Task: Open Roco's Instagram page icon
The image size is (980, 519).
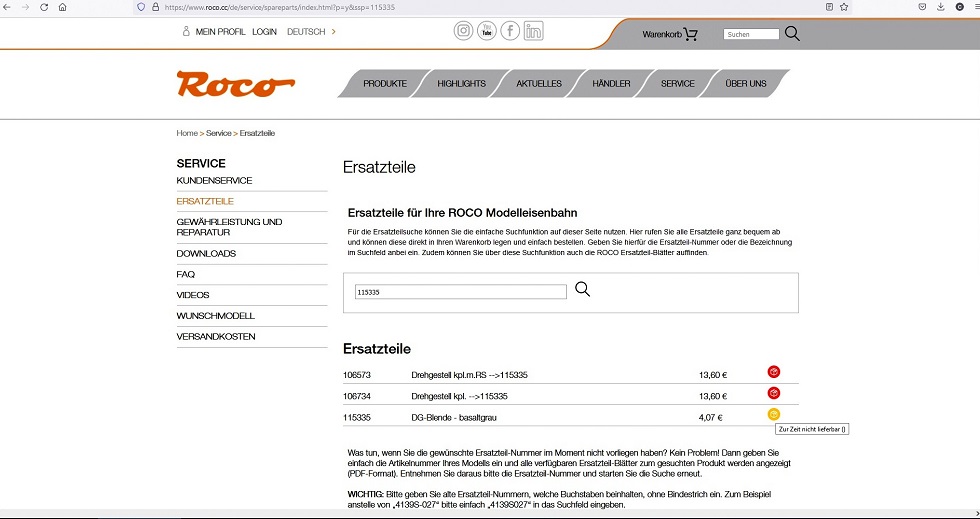Action: point(463,31)
